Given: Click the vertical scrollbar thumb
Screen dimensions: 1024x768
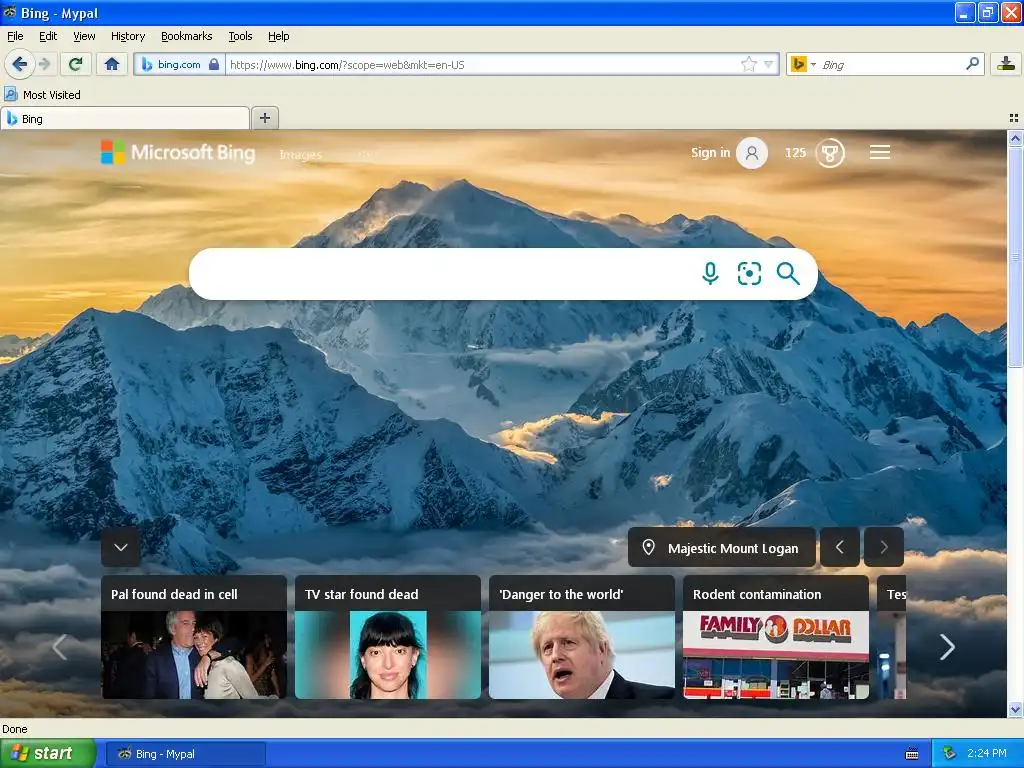Looking at the screenshot, I should click(1015, 257).
